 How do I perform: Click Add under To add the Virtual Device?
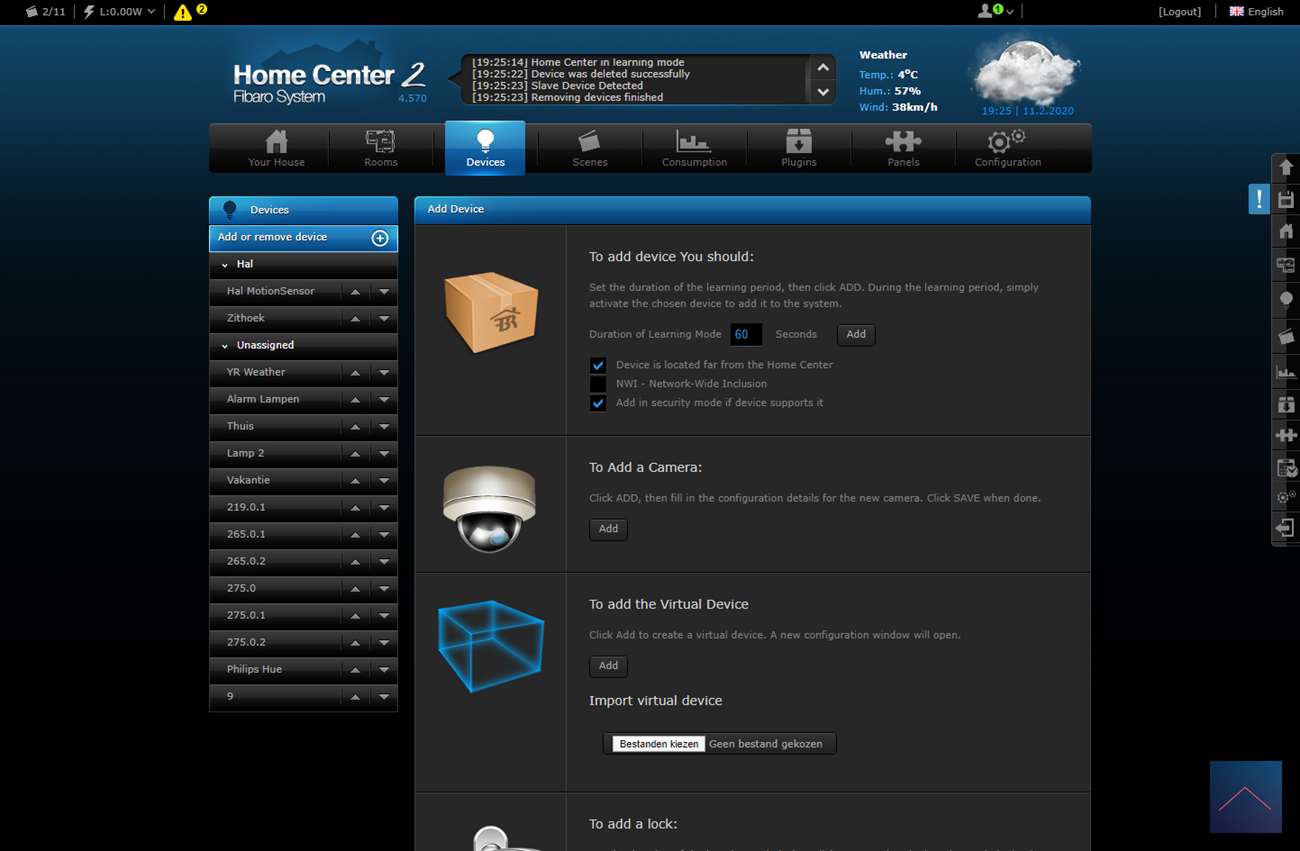click(608, 666)
